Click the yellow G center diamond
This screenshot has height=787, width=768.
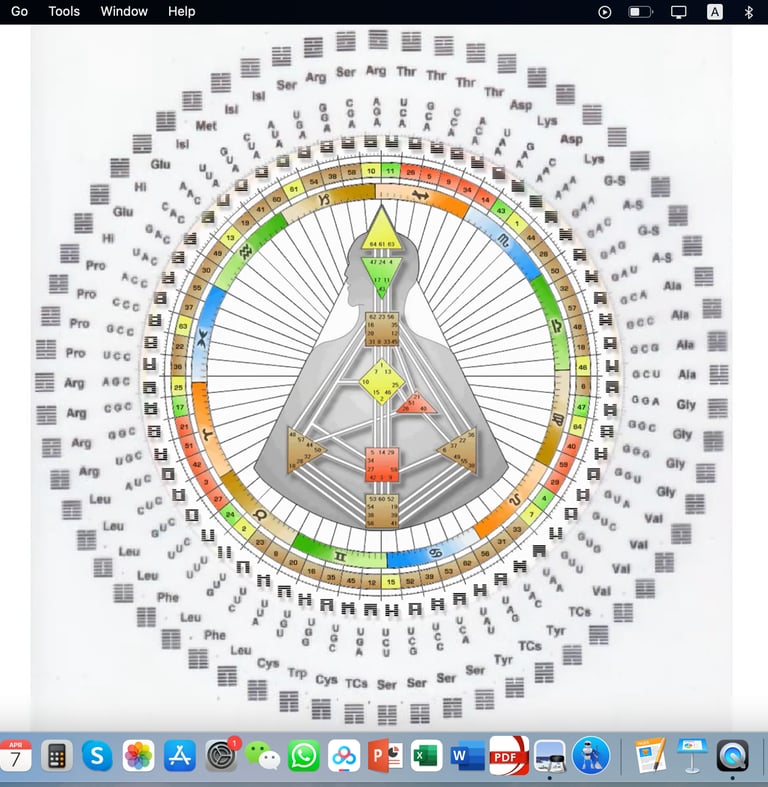click(381, 381)
